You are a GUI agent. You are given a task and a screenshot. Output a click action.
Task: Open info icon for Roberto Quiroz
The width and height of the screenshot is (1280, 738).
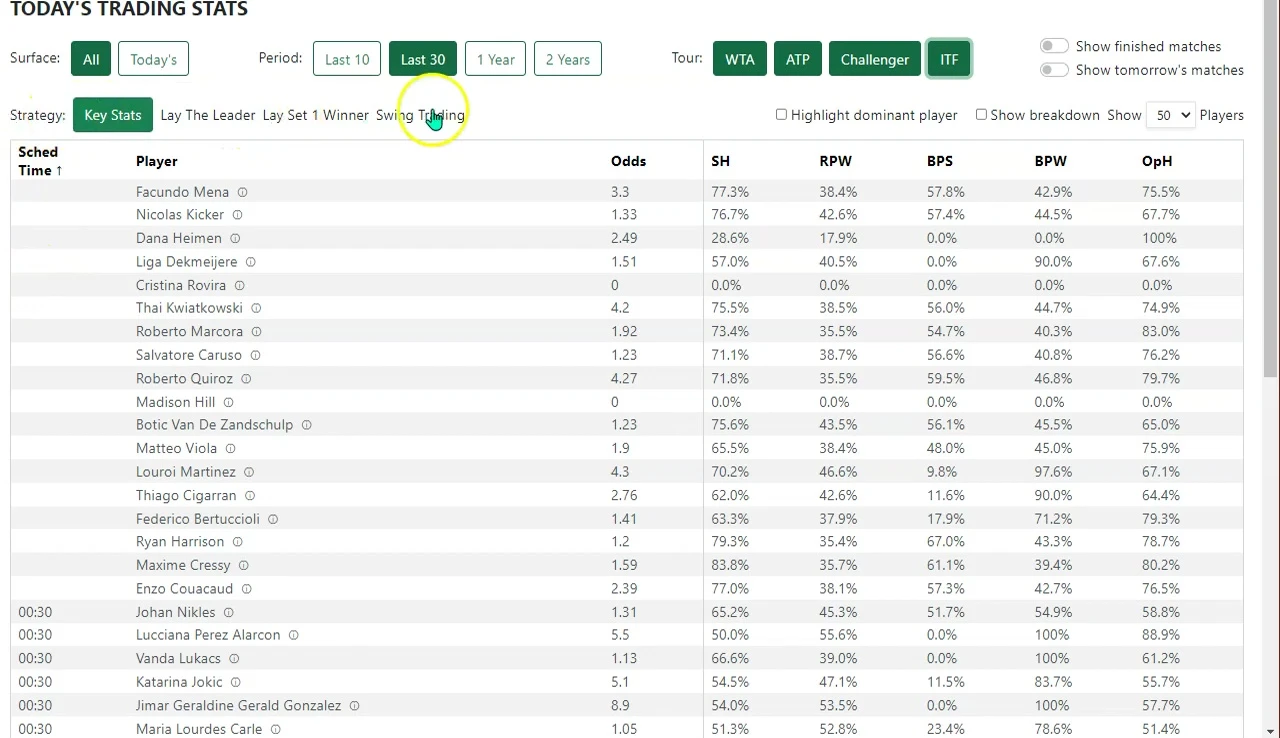tap(246, 379)
